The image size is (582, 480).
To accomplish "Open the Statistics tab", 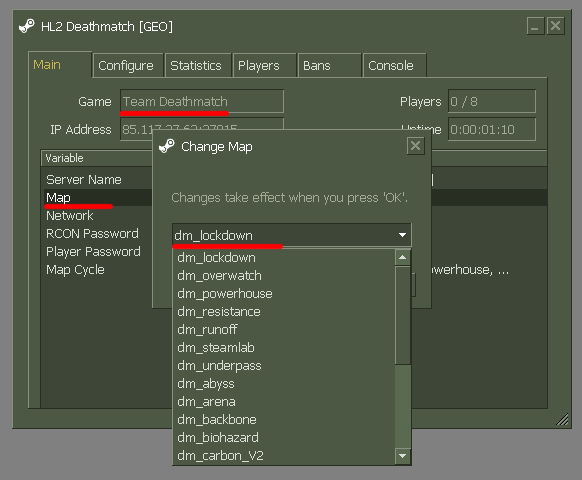I will pyautogui.click(x=198, y=65).
